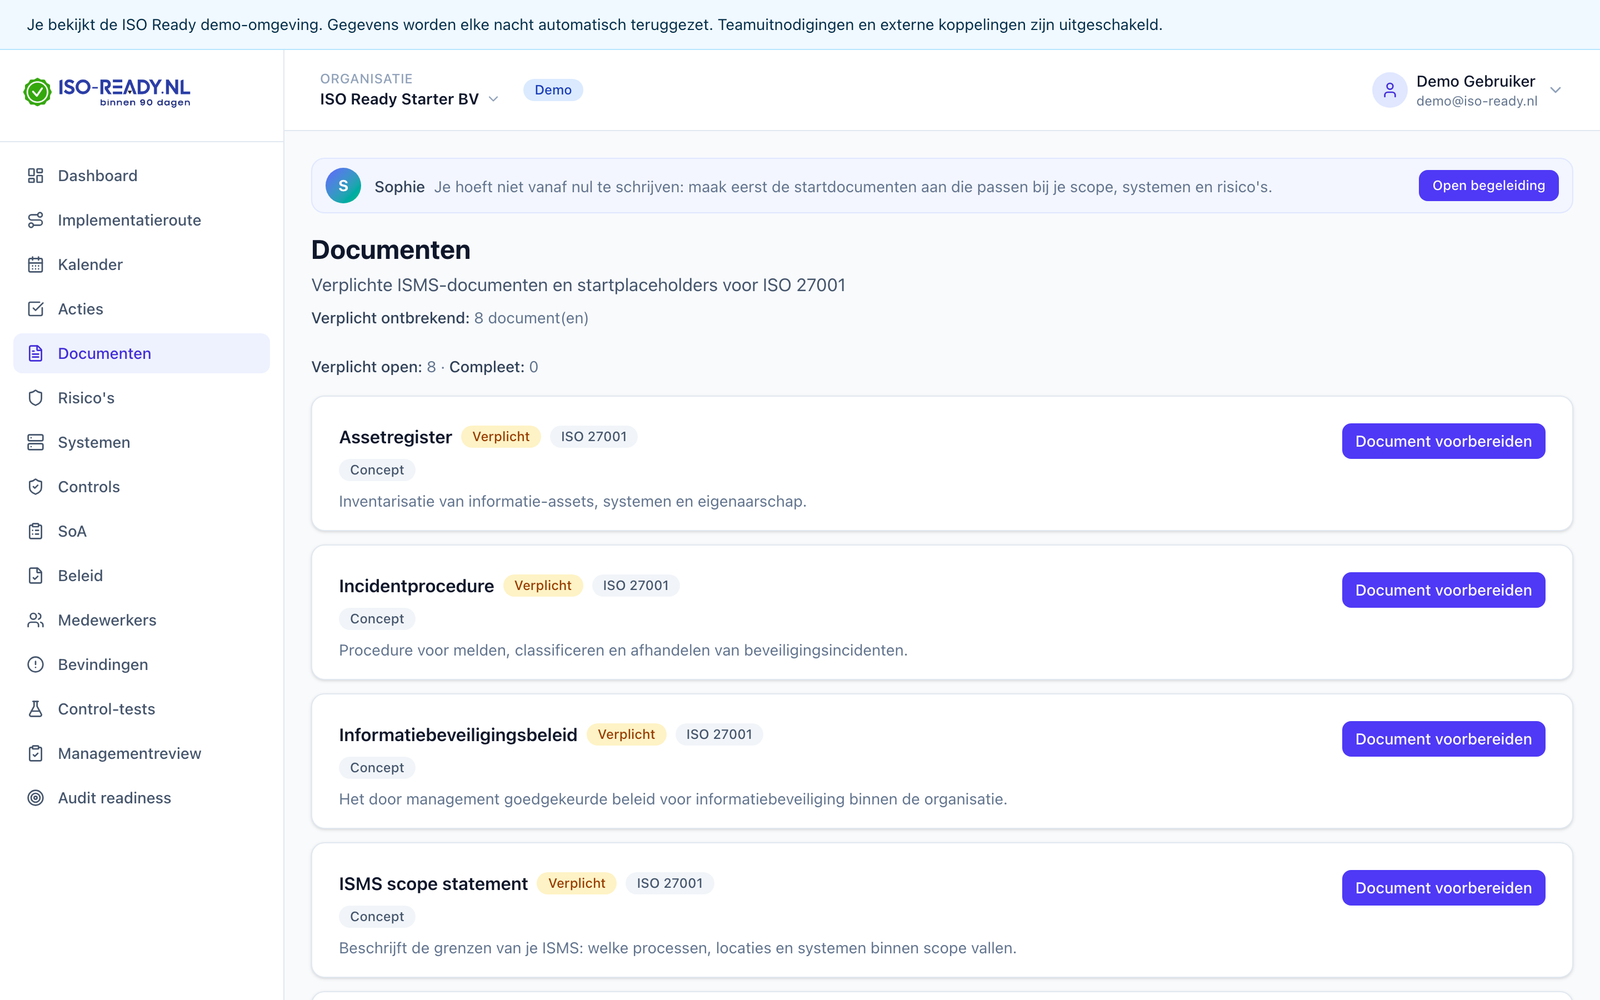
Task: Click the Managementreview clipboard icon
Action: coord(36,754)
